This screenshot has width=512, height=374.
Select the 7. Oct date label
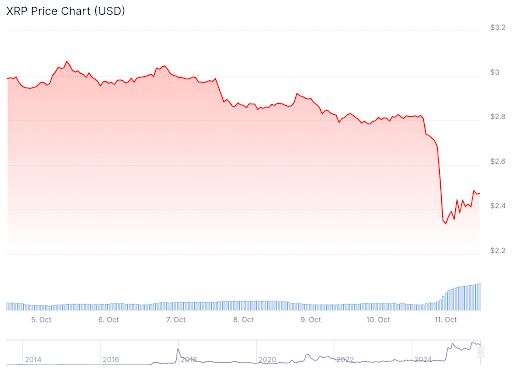[176, 320]
